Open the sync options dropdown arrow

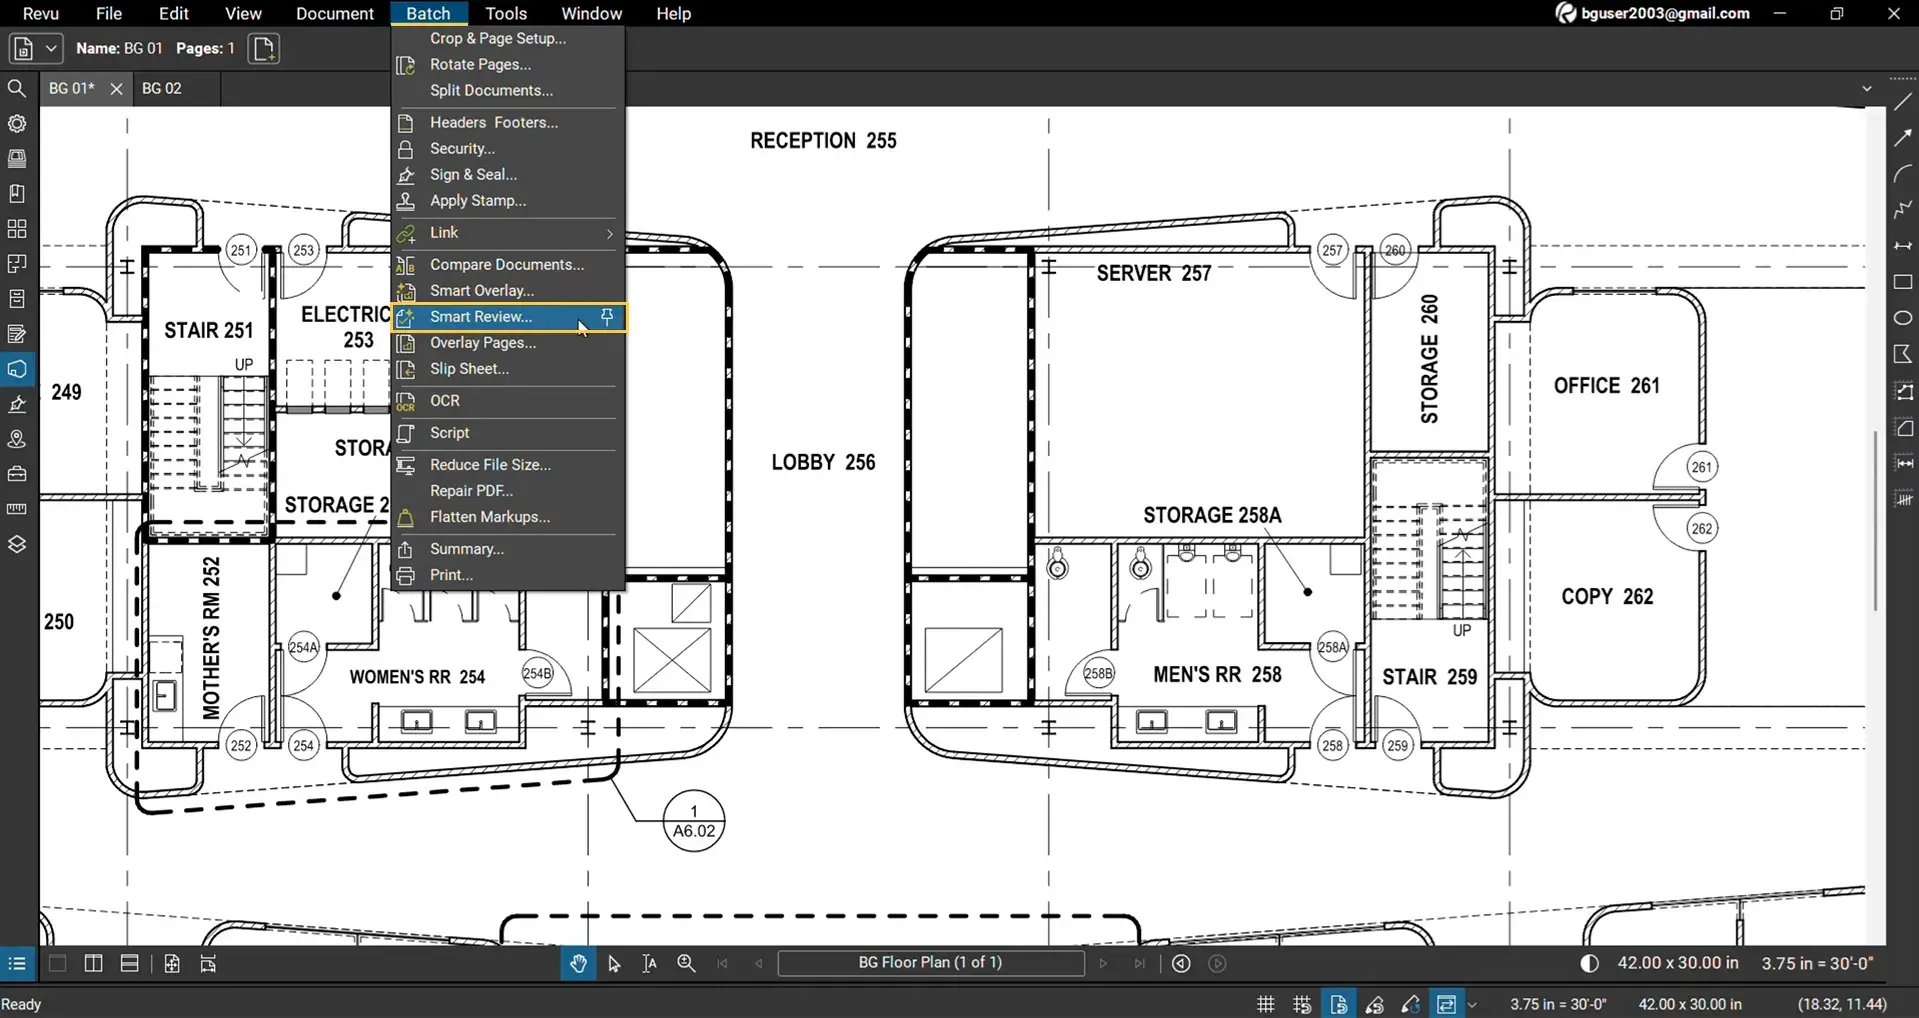pyautogui.click(x=1472, y=1004)
